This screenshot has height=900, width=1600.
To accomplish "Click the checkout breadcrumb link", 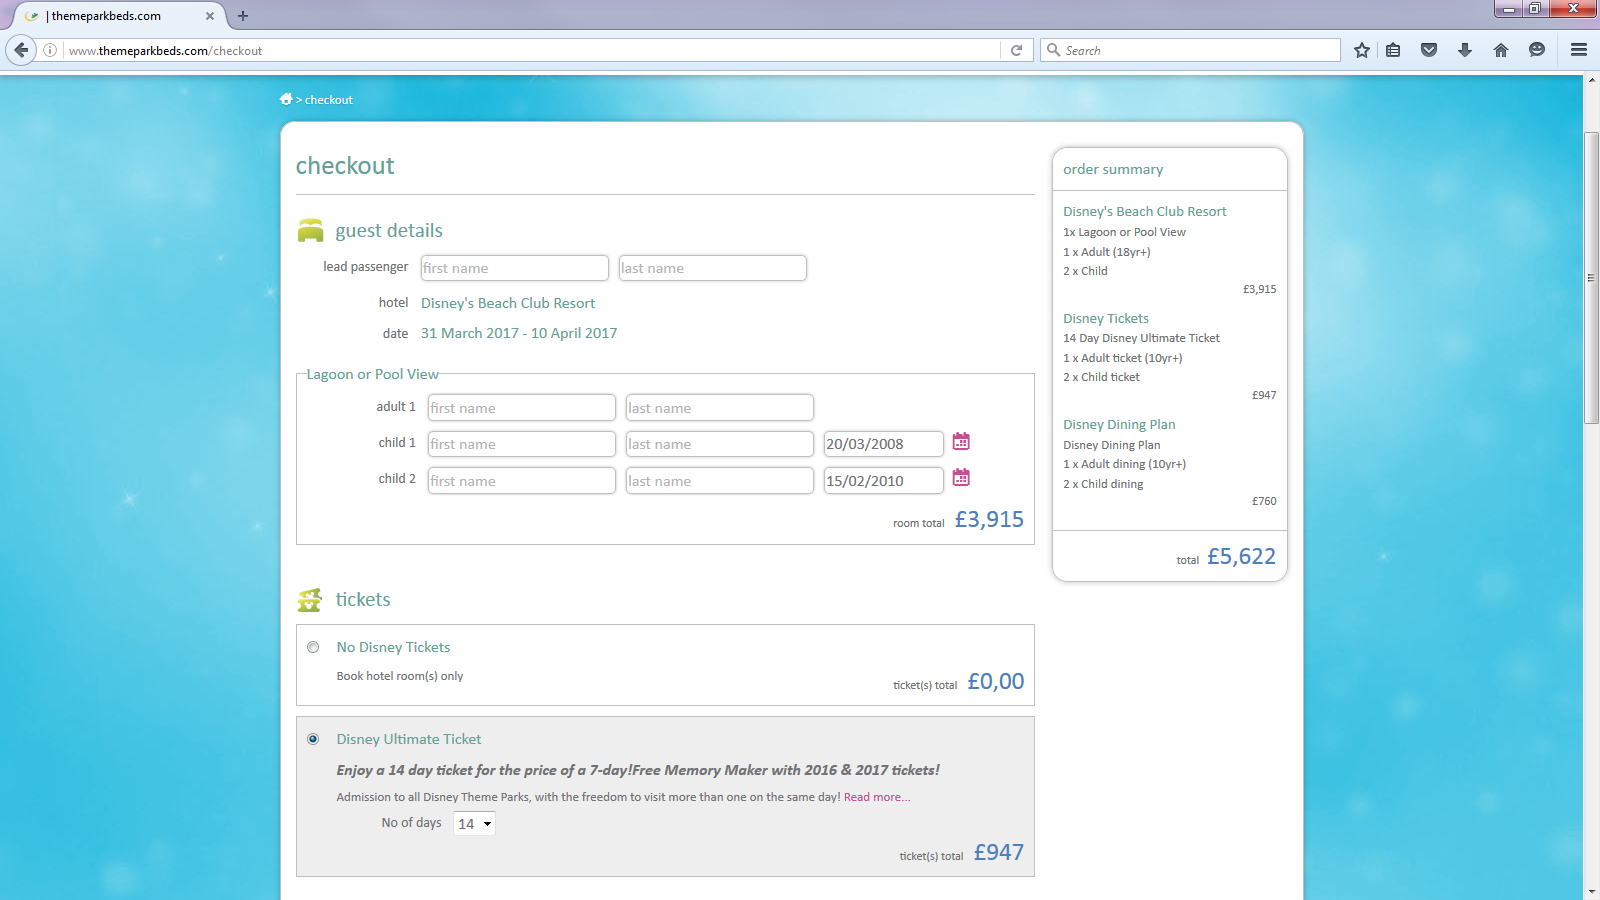I will tap(329, 100).
